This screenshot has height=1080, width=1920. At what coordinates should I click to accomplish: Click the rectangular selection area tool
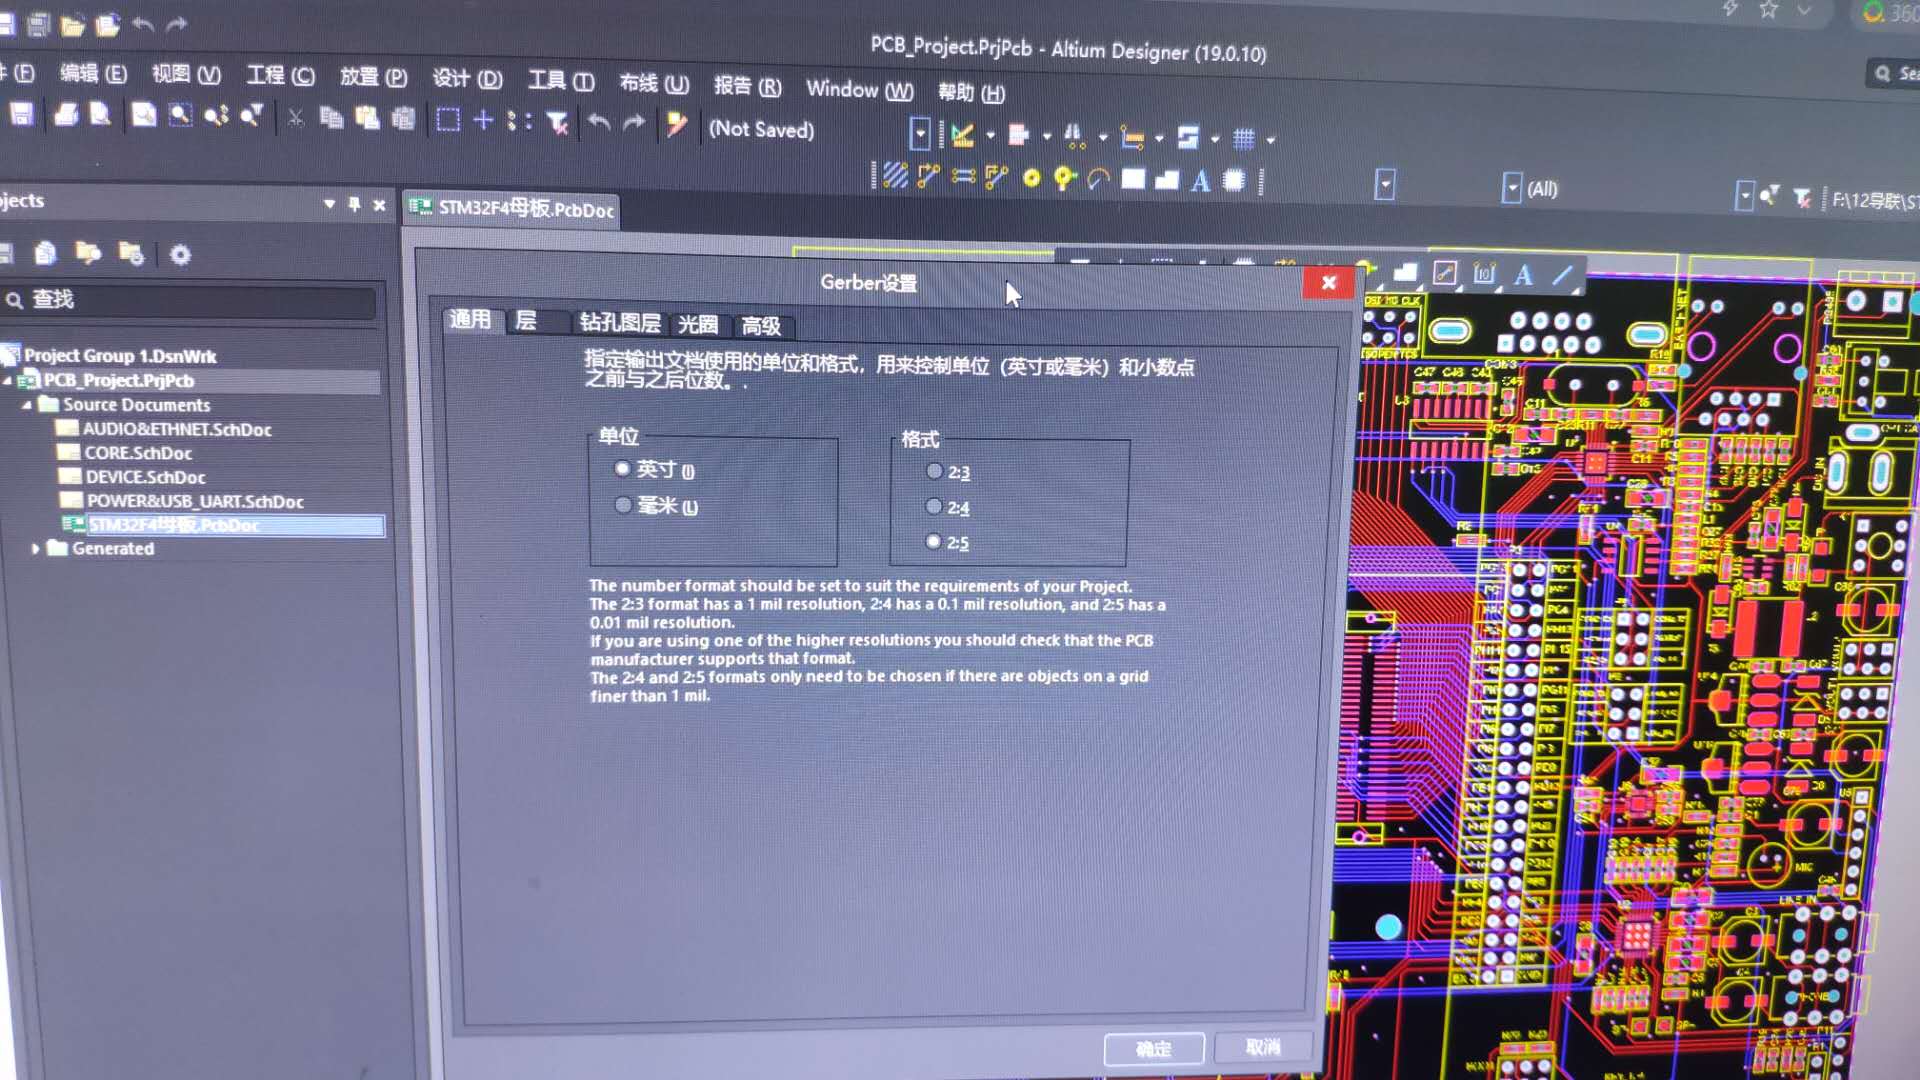(x=448, y=120)
